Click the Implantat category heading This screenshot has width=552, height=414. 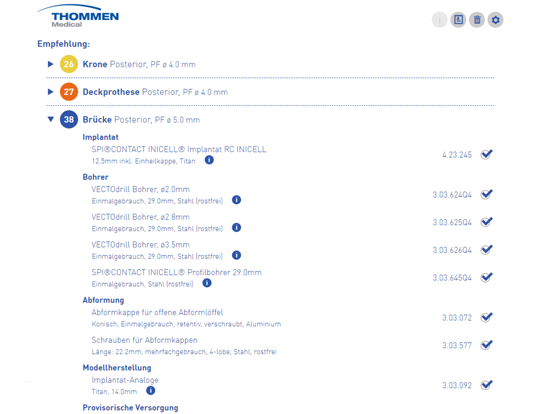(100, 137)
